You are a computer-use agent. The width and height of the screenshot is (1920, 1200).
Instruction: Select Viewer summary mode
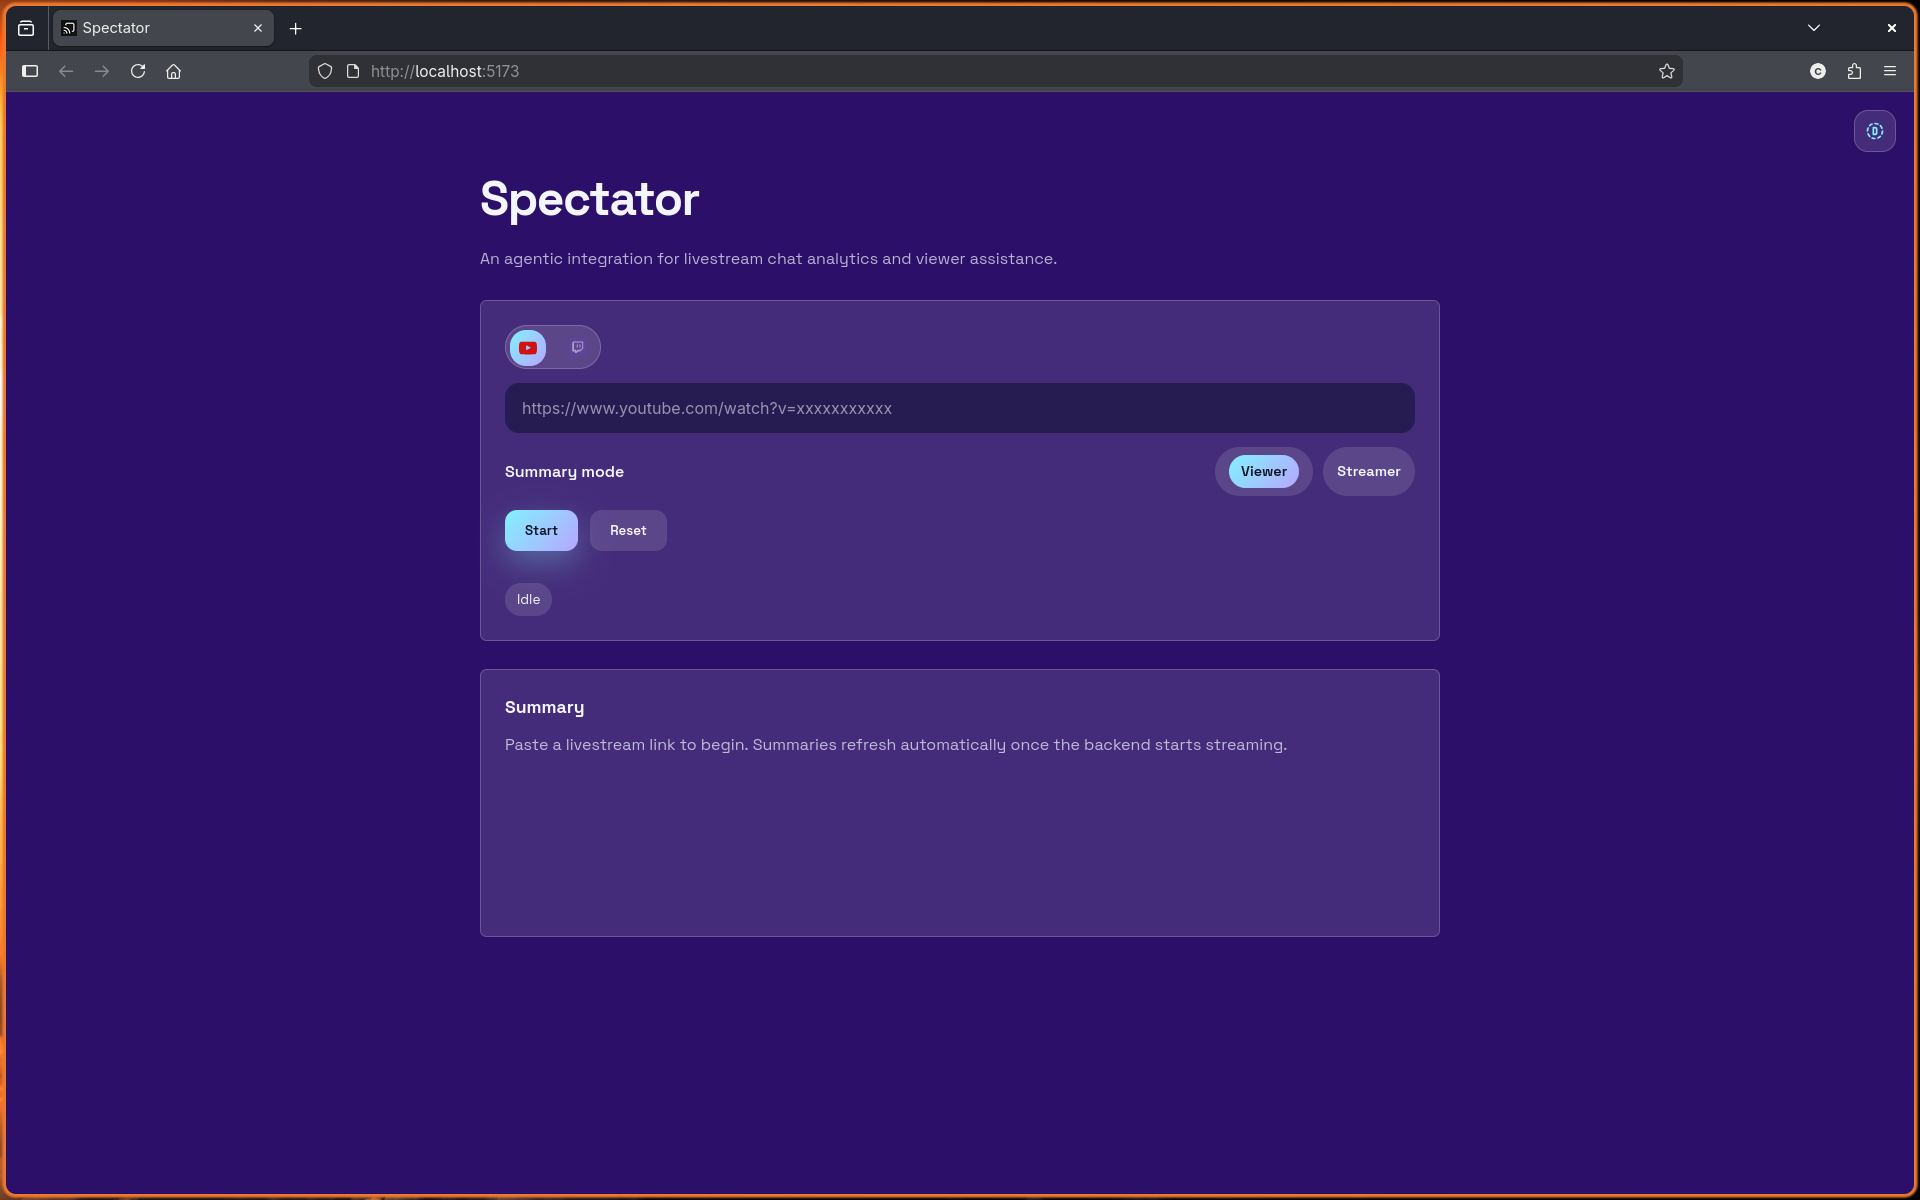(1263, 471)
